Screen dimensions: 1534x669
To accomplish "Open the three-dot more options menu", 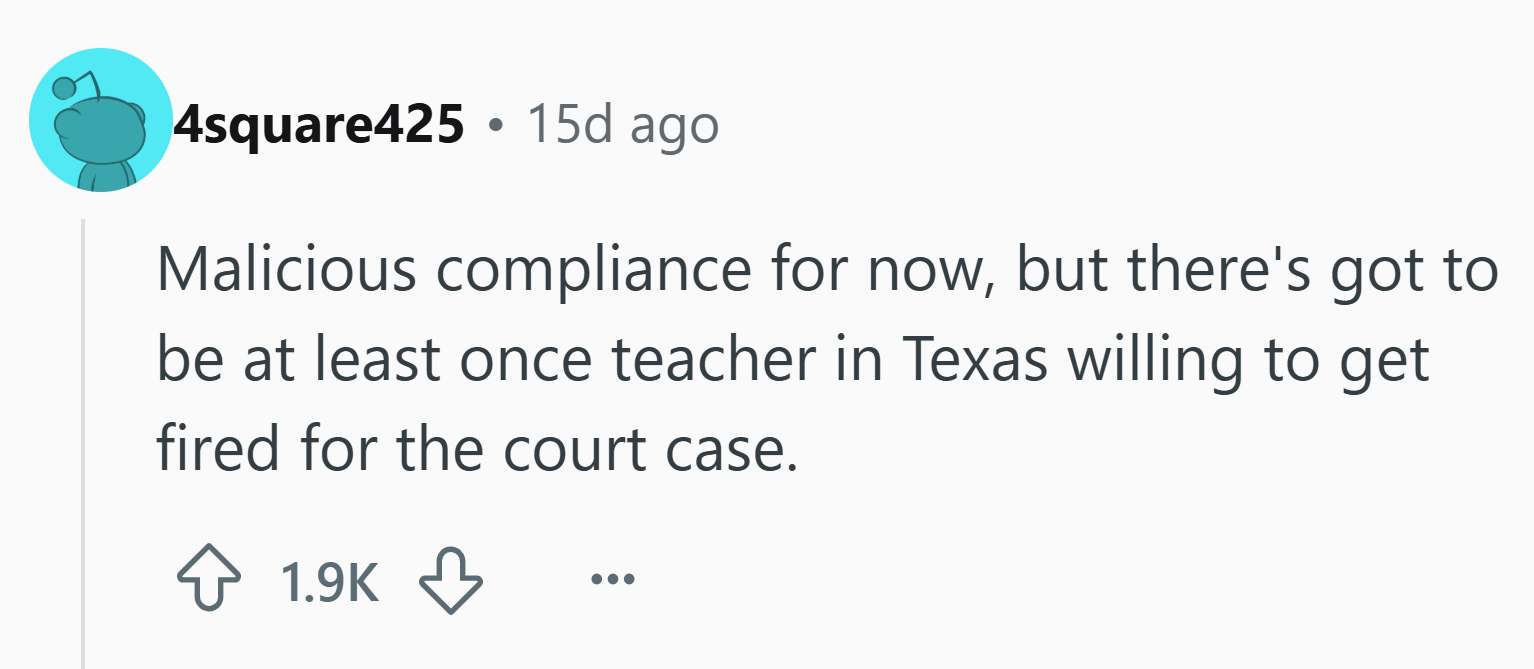I will tap(612, 579).
